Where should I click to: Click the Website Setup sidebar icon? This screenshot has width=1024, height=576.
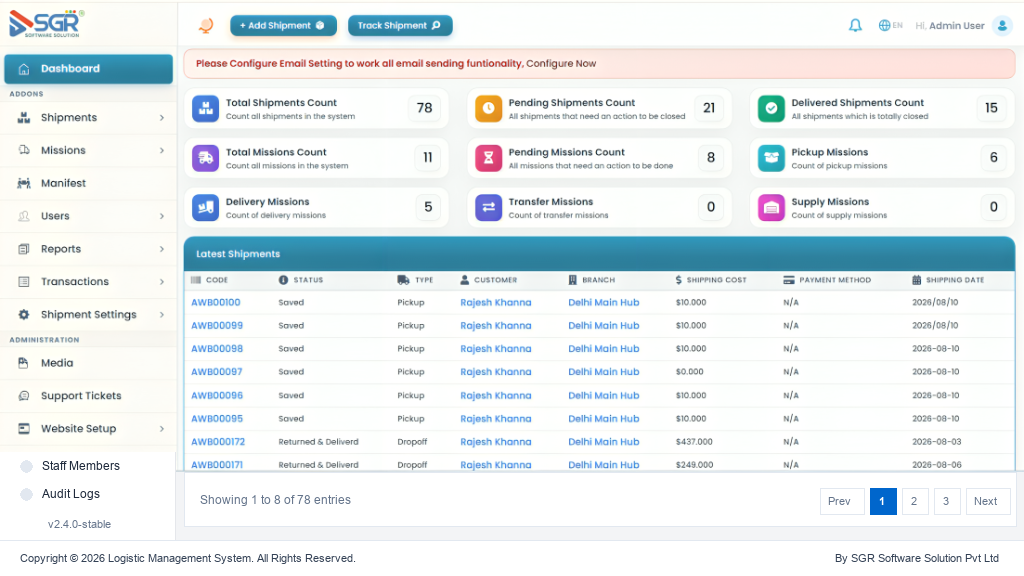(x=24, y=428)
